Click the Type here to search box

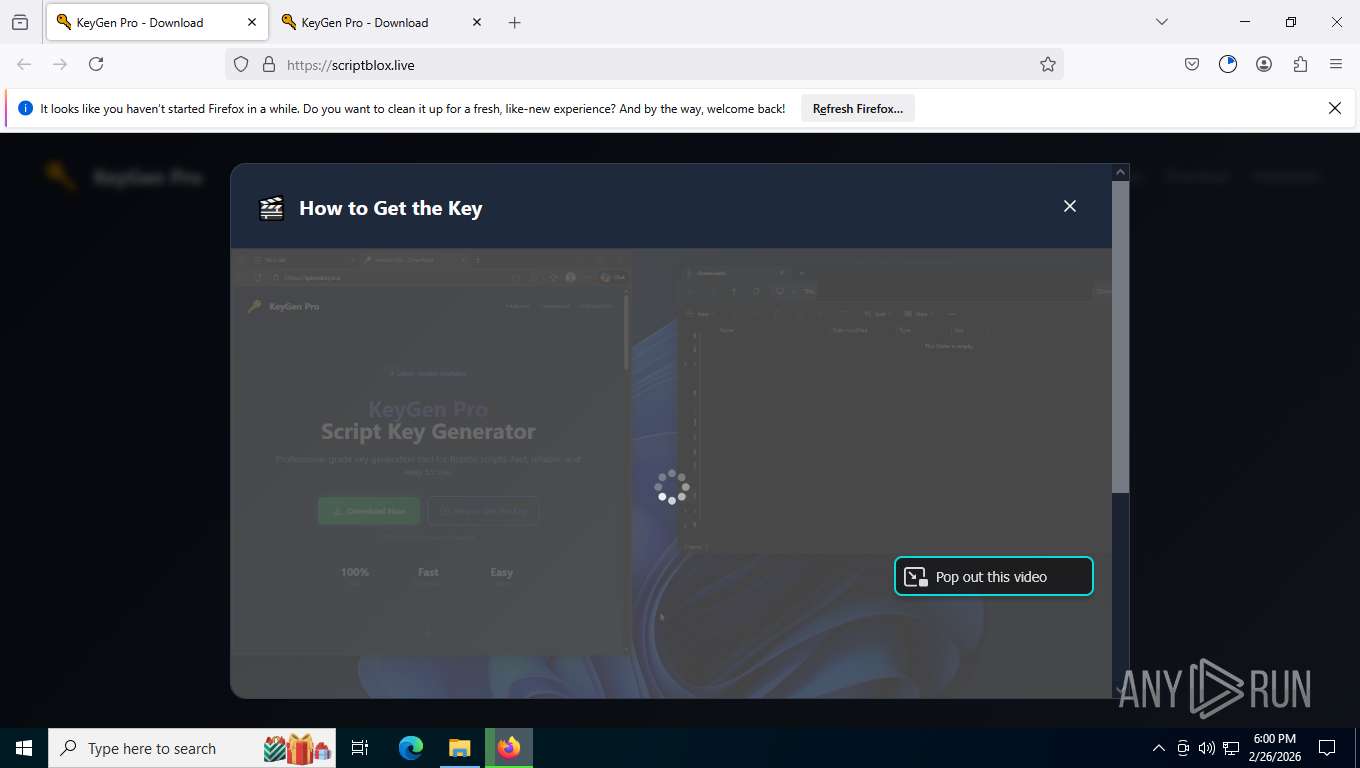[x=192, y=748]
